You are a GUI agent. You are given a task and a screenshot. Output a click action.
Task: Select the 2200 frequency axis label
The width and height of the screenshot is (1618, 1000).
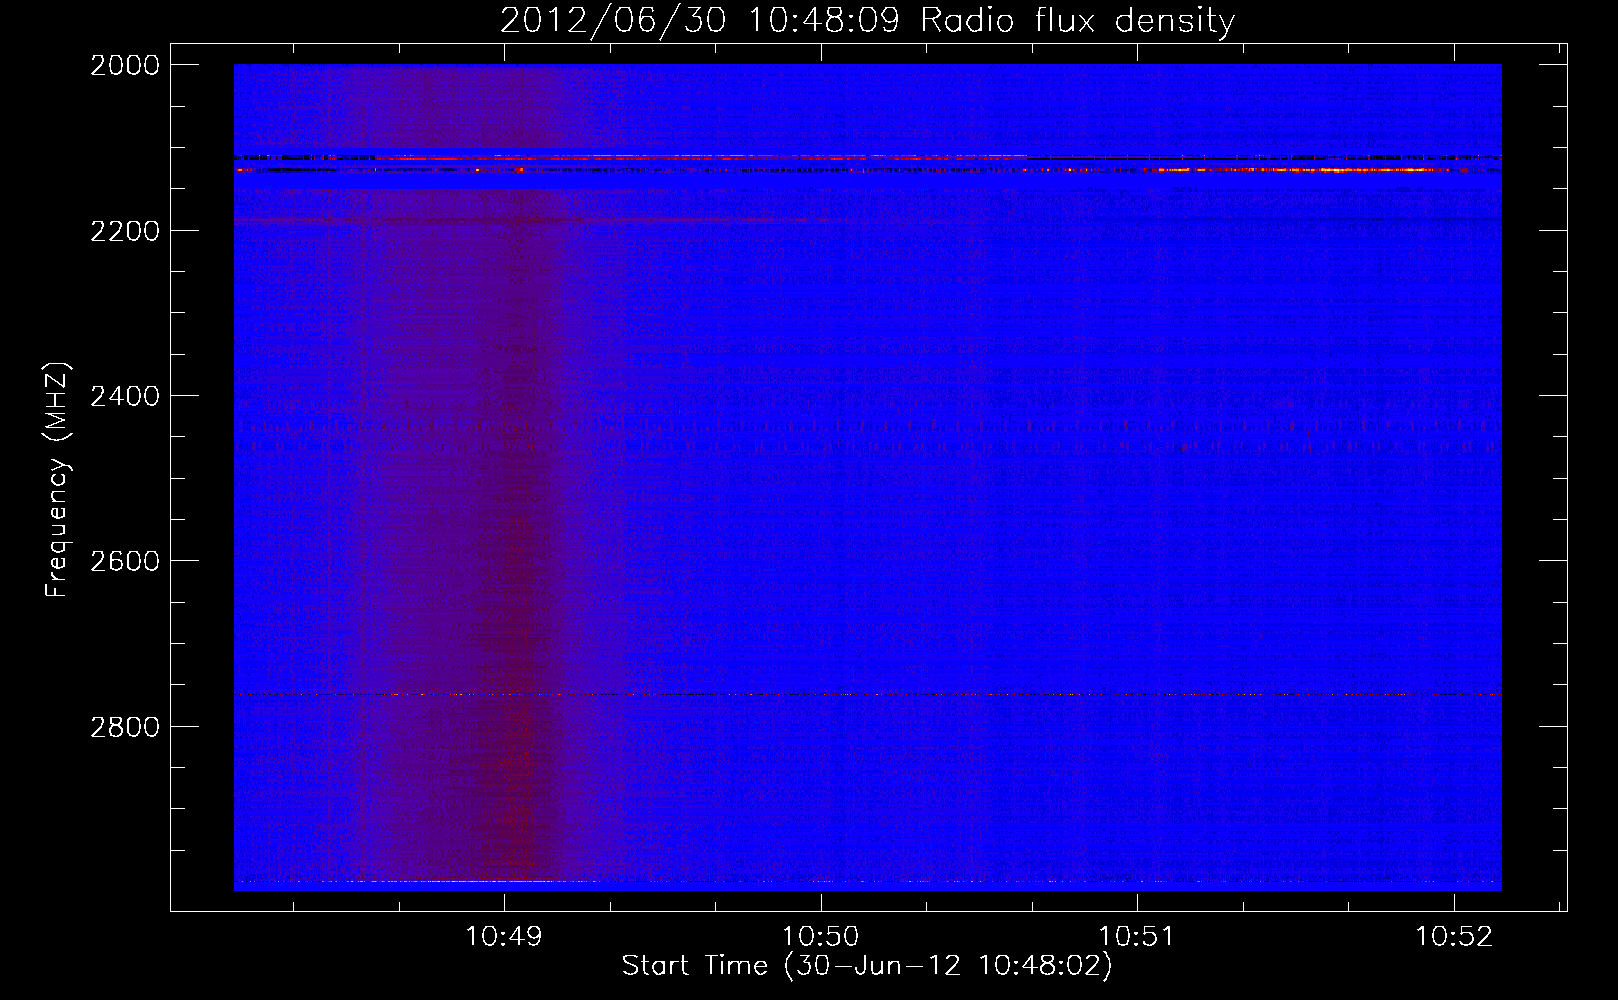point(125,231)
